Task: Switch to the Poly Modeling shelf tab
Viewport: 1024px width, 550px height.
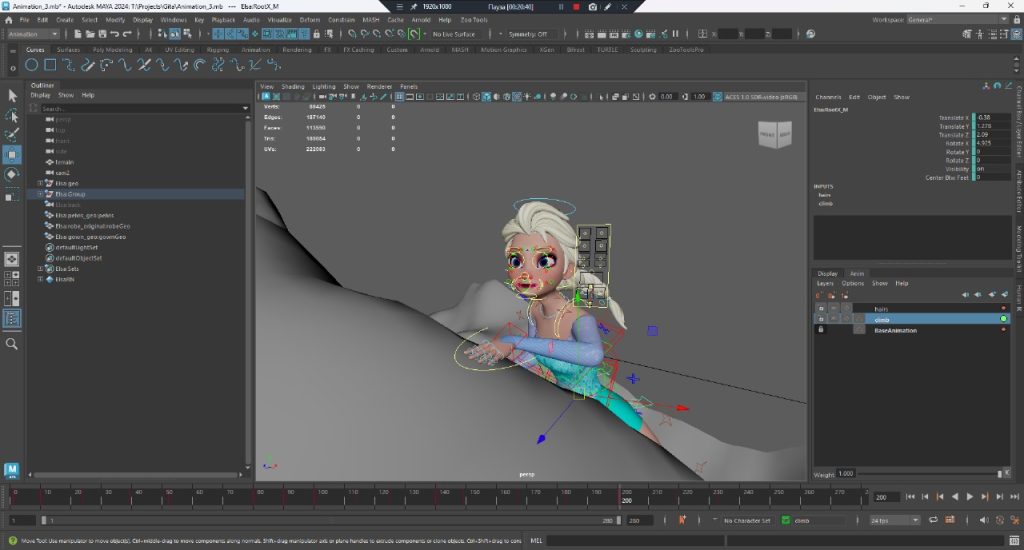Action: pos(112,50)
